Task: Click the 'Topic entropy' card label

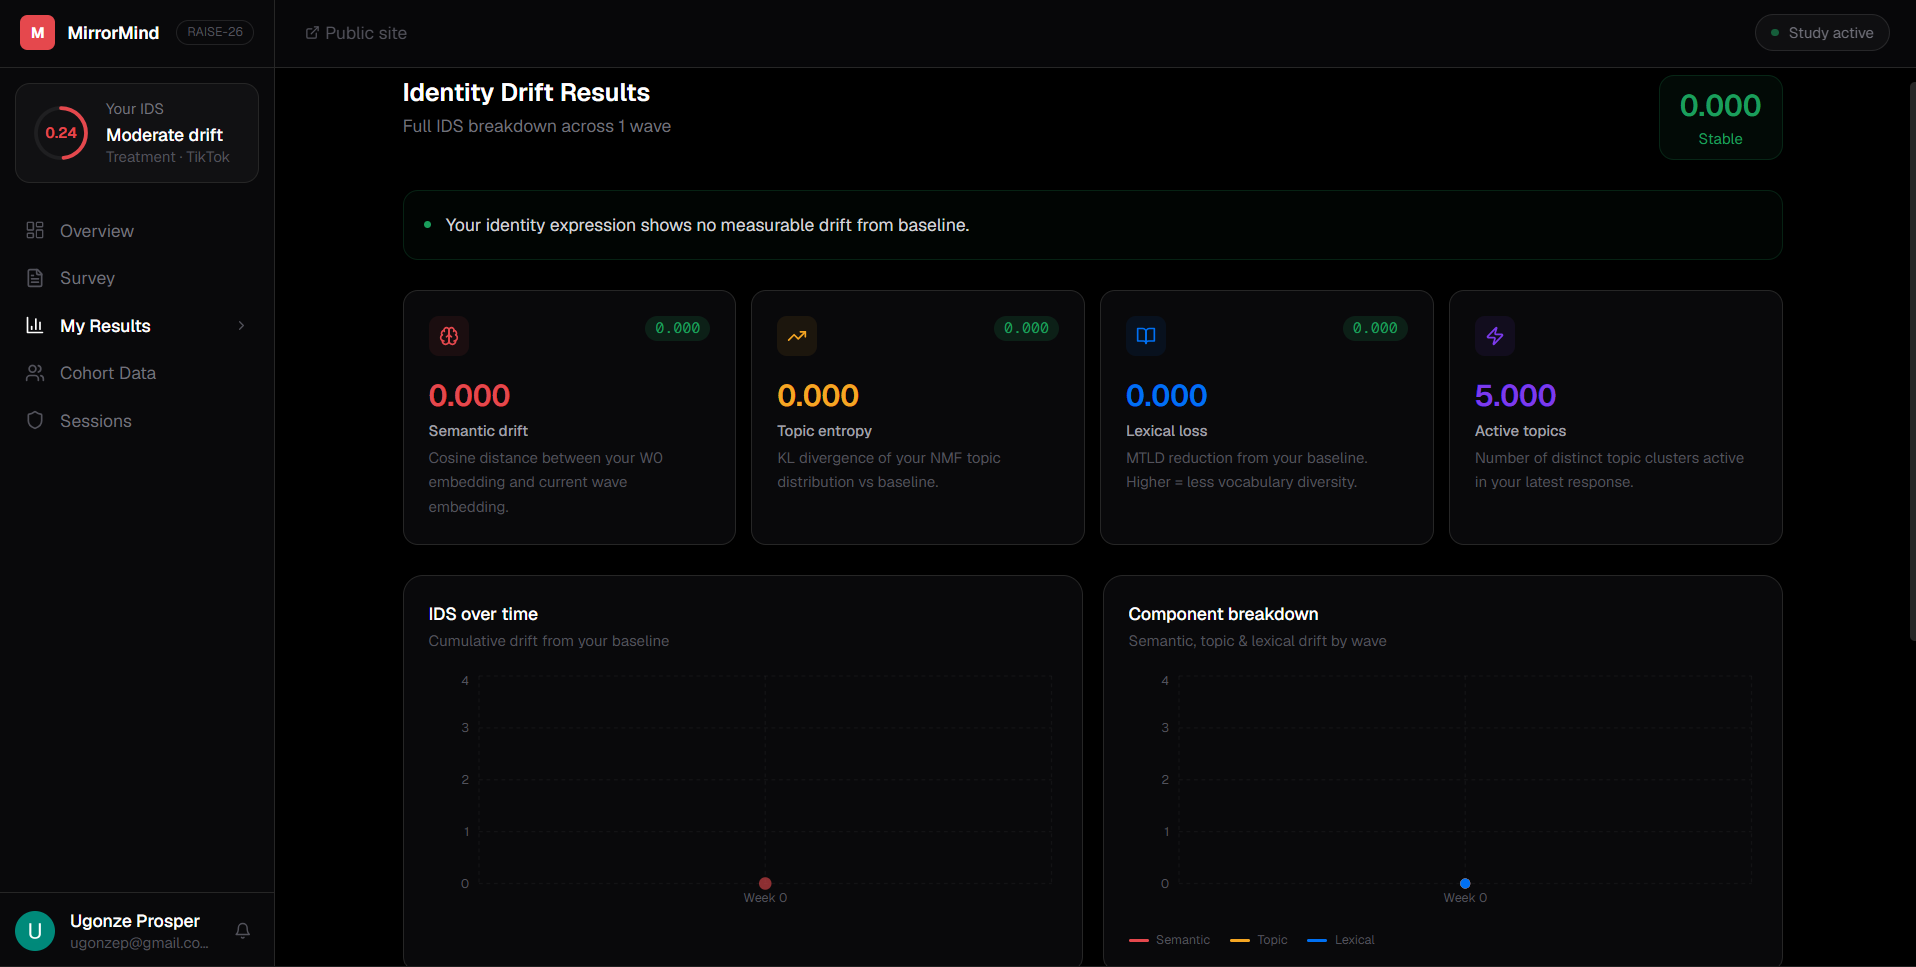Action: coord(824,431)
